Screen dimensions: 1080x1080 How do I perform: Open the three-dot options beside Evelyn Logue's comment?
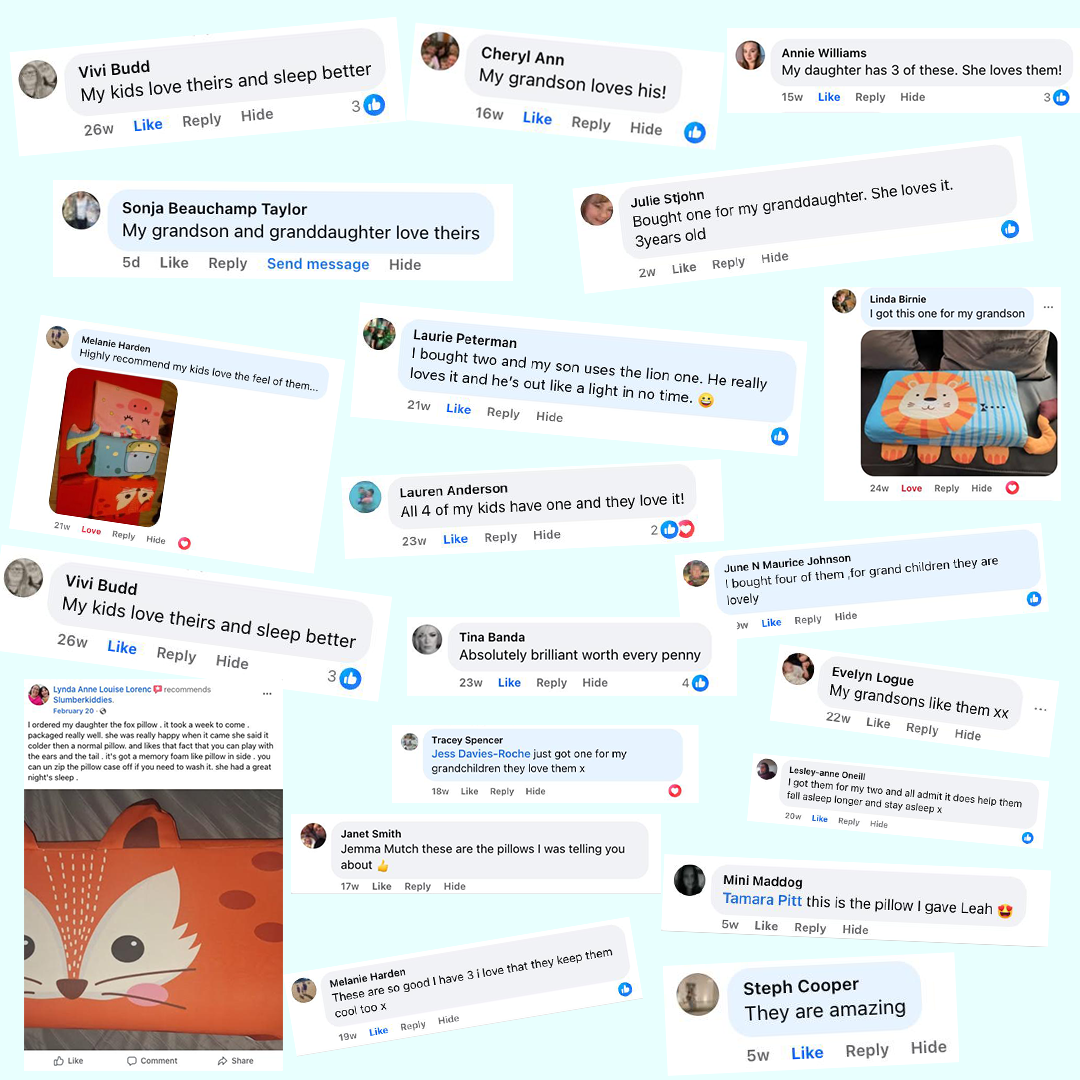[x=1040, y=709]
